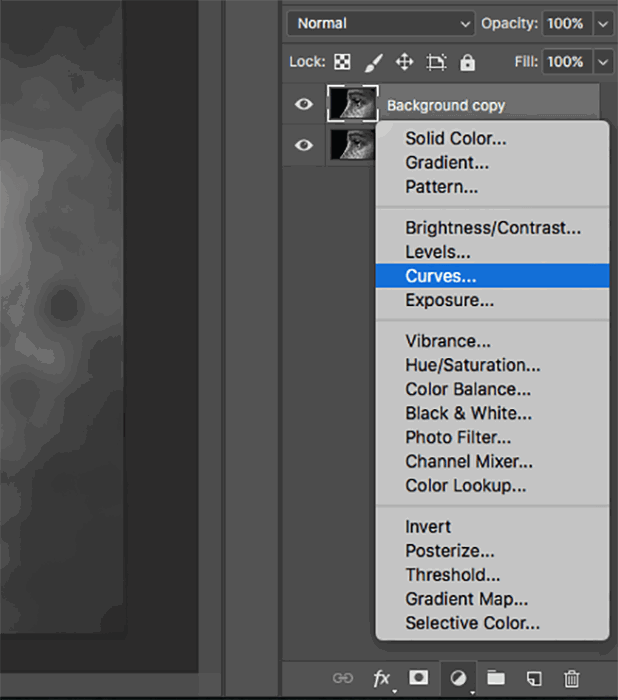Add a Channel Mixer... adjustment

pyautogui.click(x=493, y=462)
